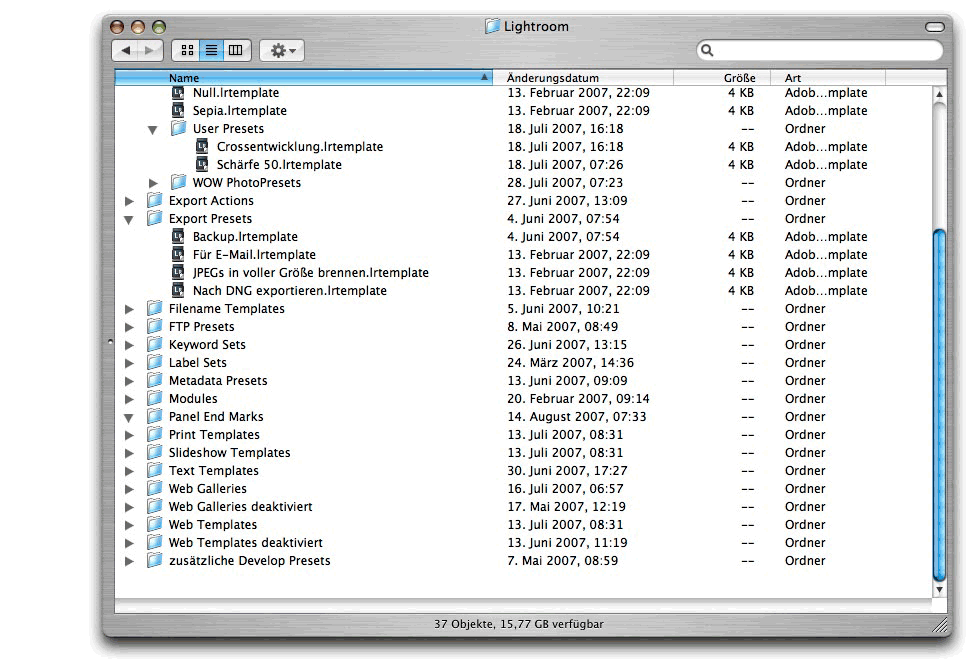Select the Export Actions folder icon
972x659 pixels.
pyautogui.click(x=154, y=200)
